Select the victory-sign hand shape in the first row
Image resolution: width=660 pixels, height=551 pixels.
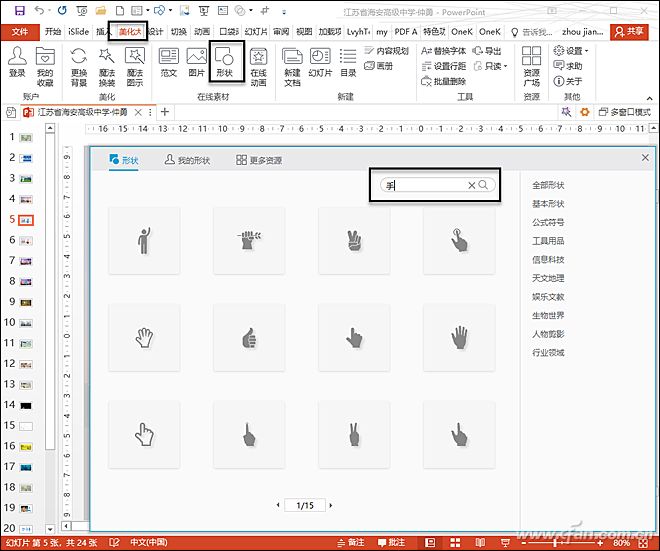click(354, 240)
